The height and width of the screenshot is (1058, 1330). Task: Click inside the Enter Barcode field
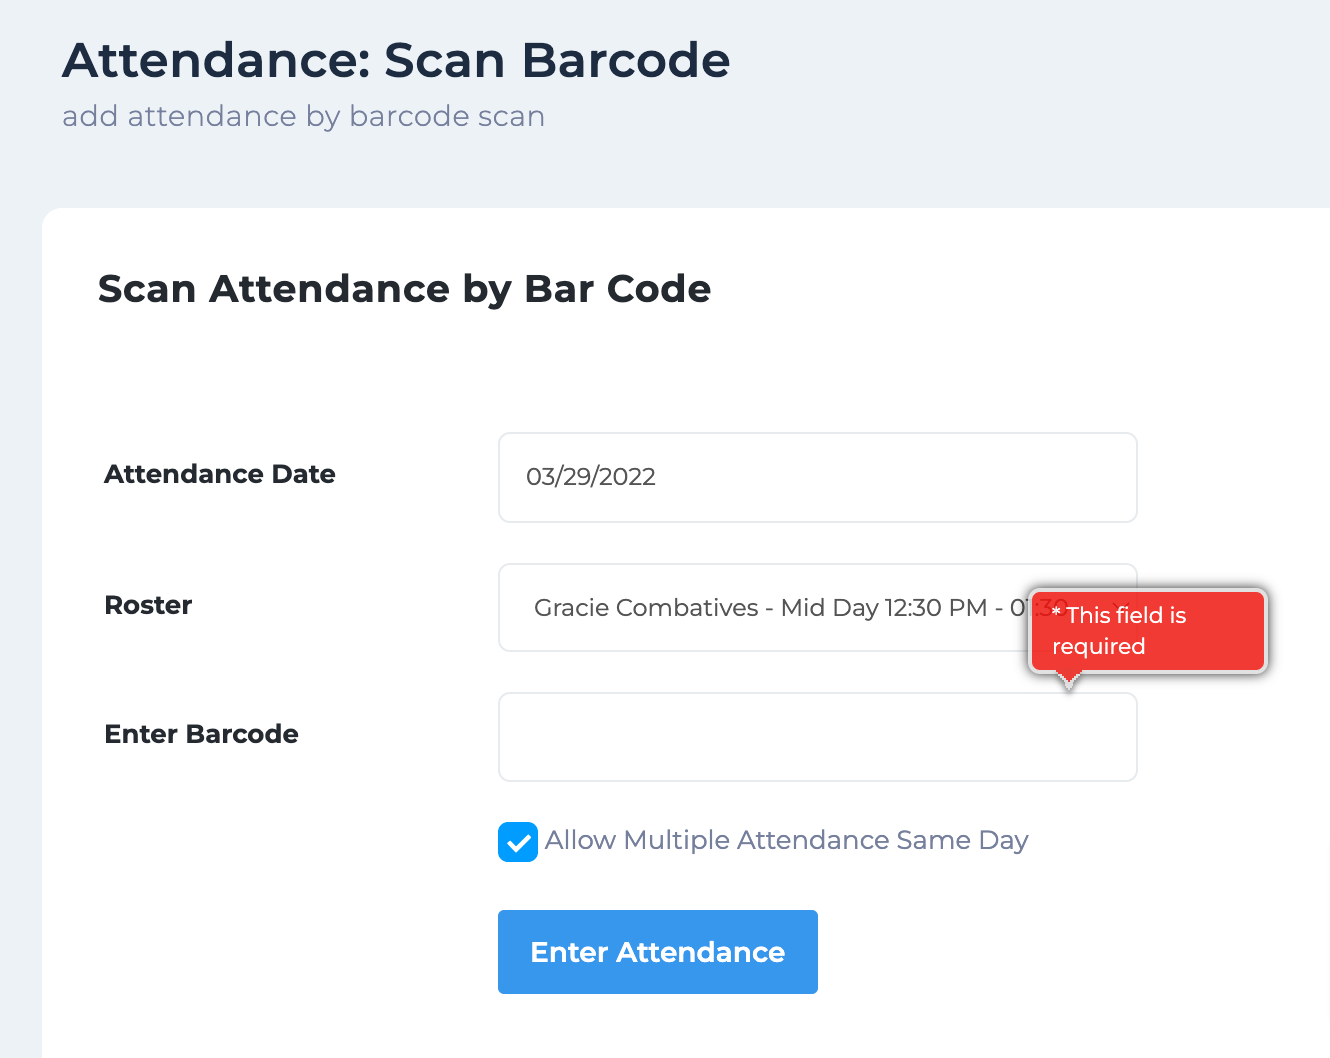pos(817,737)
